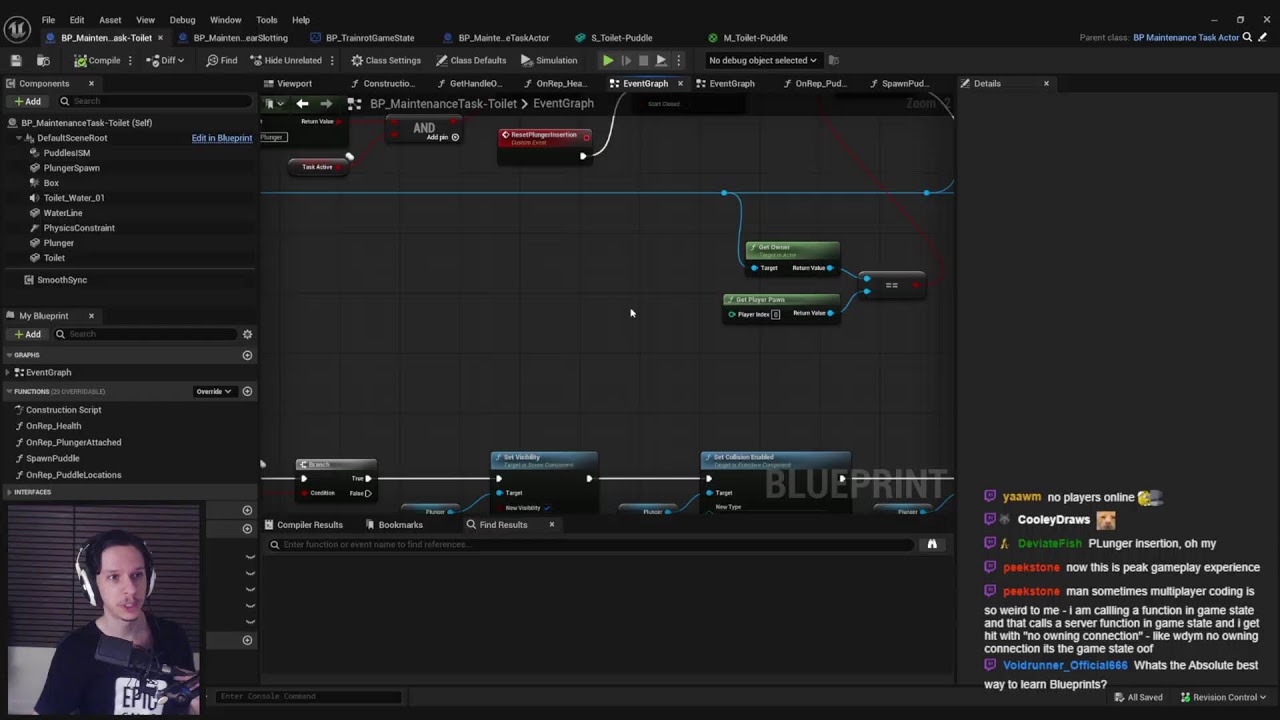Open the Construction Script function

click(63, 410)
